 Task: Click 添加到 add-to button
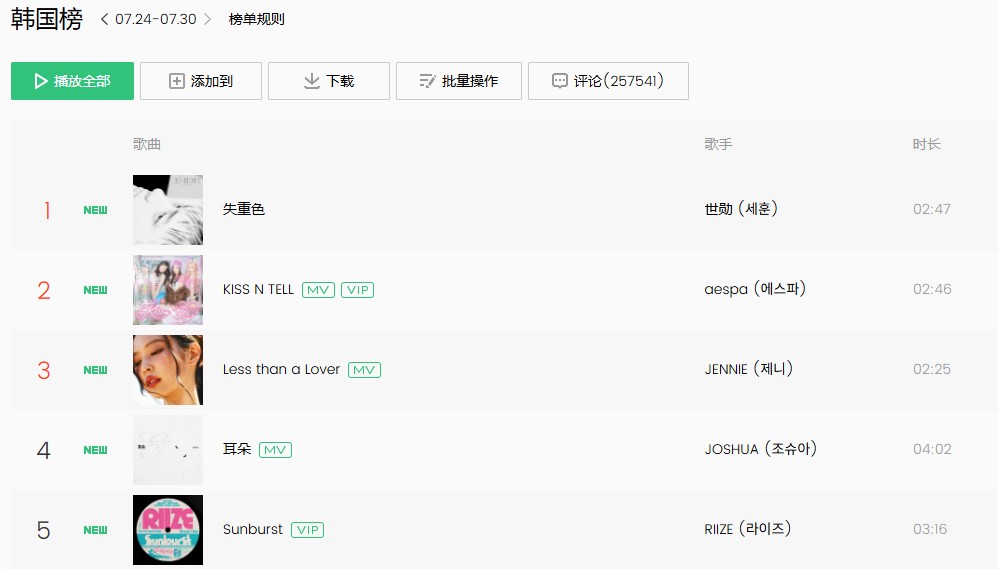click(x=201, y=81)
